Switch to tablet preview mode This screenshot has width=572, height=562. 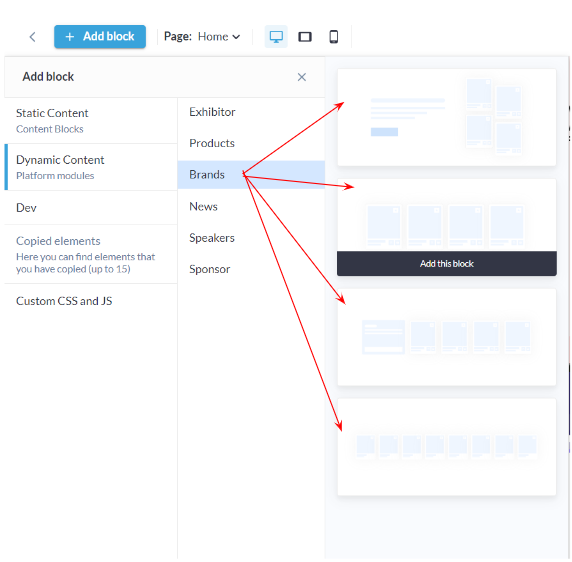click(305, 36)
